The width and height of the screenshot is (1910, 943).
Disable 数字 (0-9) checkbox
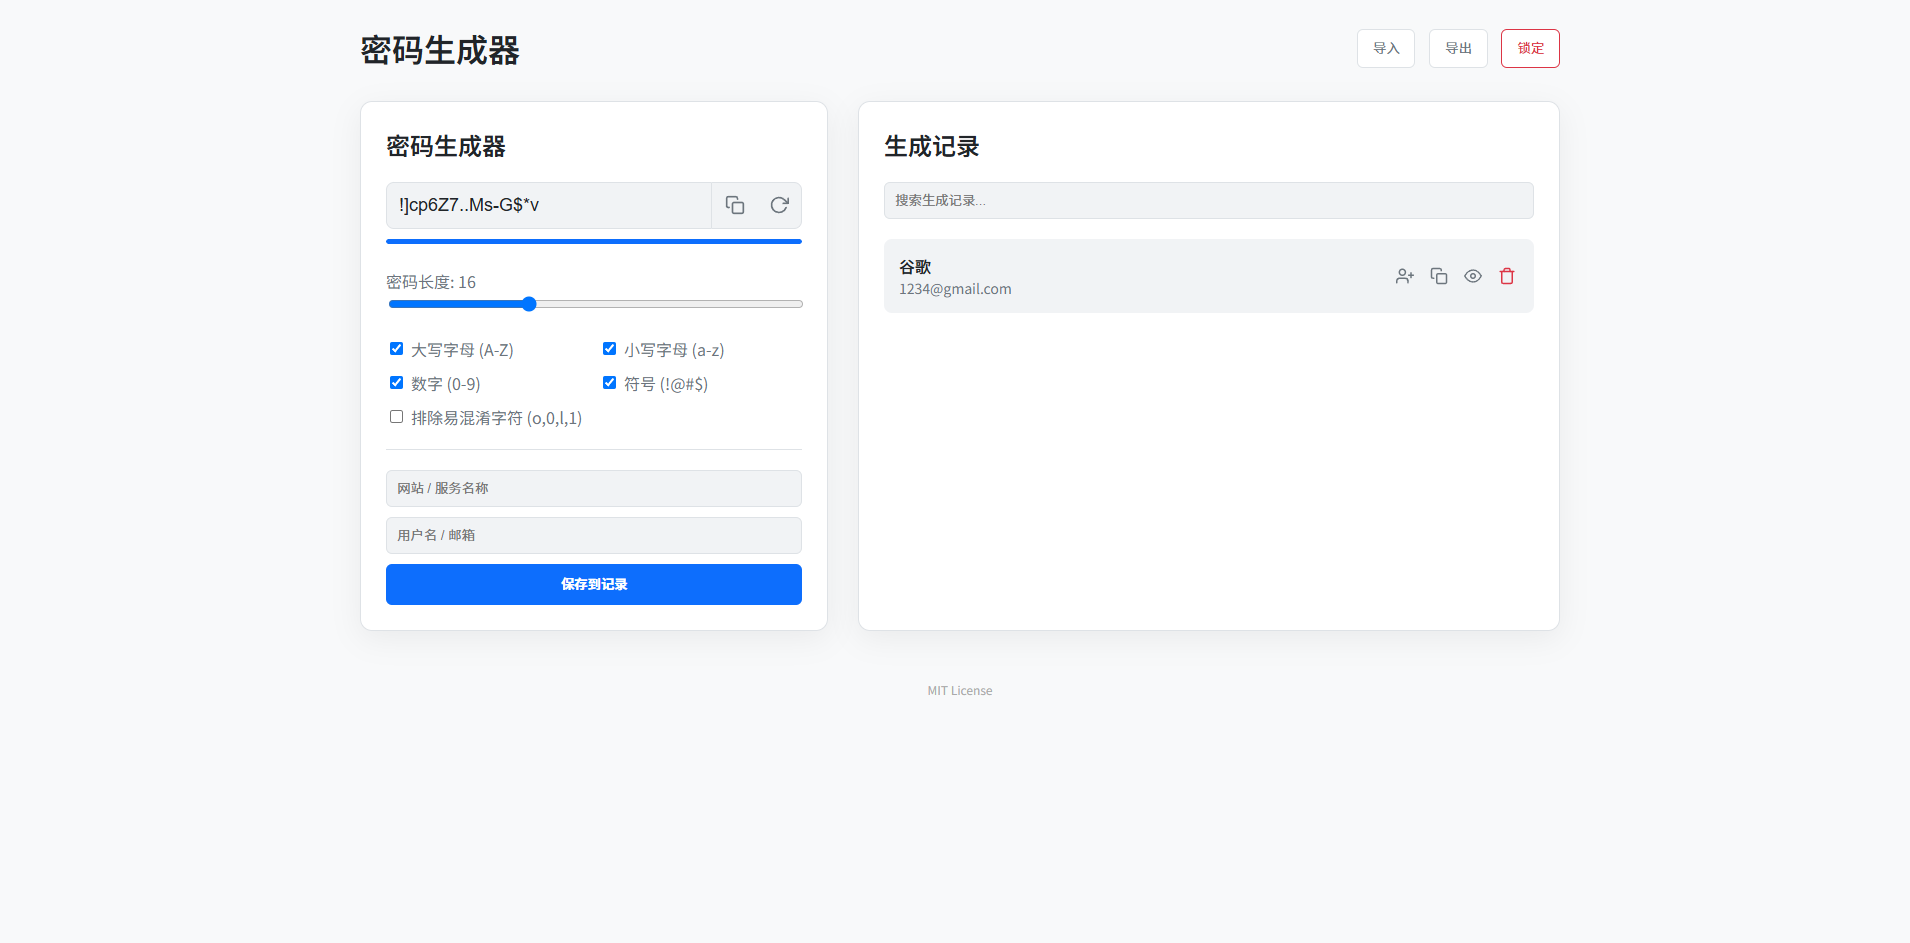pyautogui.click(x=396, y=382)
